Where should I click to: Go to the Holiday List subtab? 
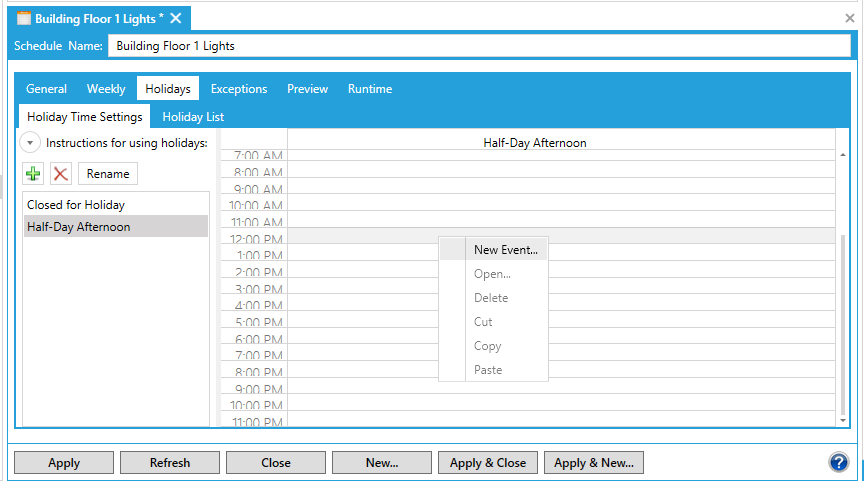pos(193,117)
